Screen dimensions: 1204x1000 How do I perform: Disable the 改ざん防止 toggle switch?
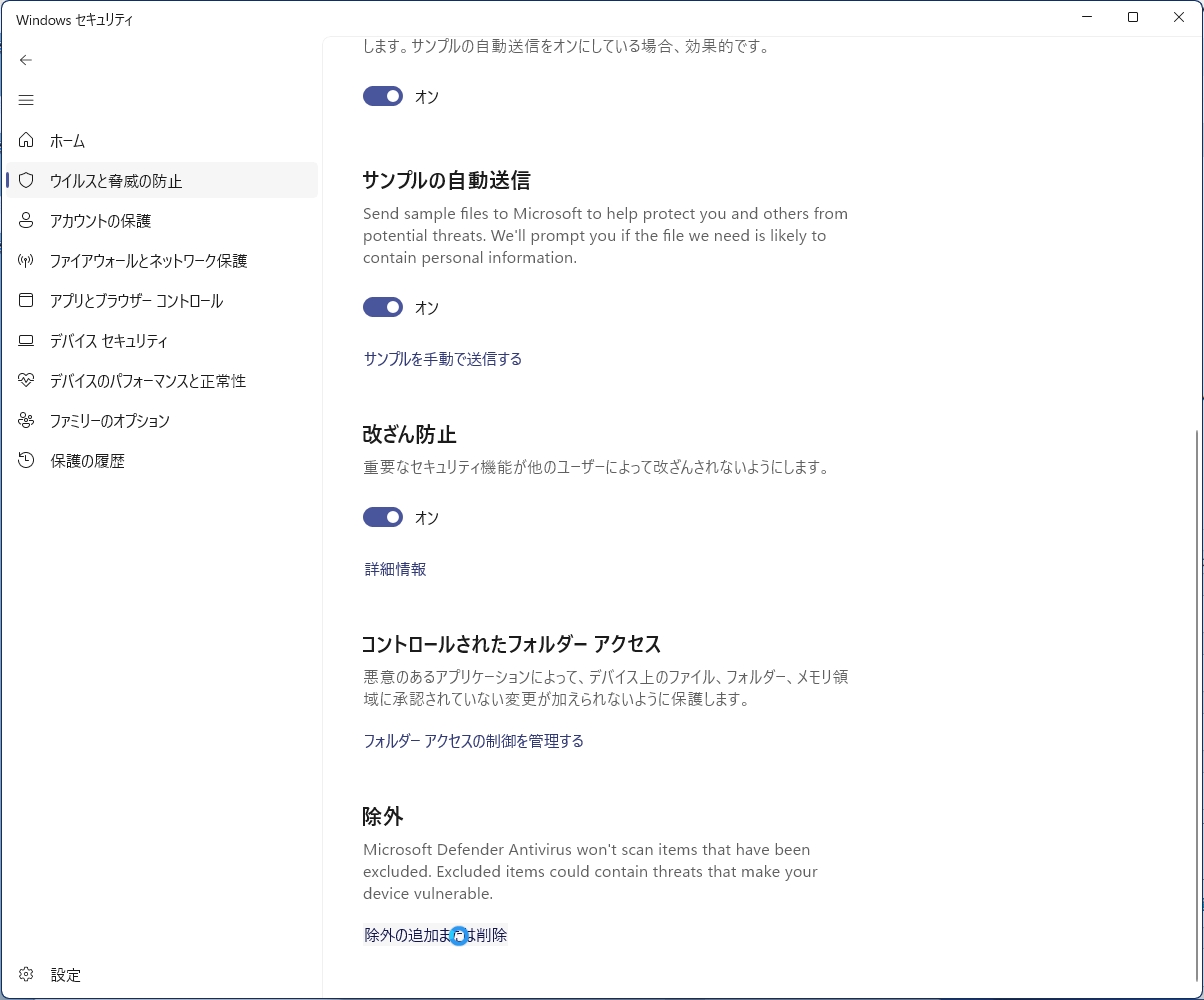(x=383, y=517)
